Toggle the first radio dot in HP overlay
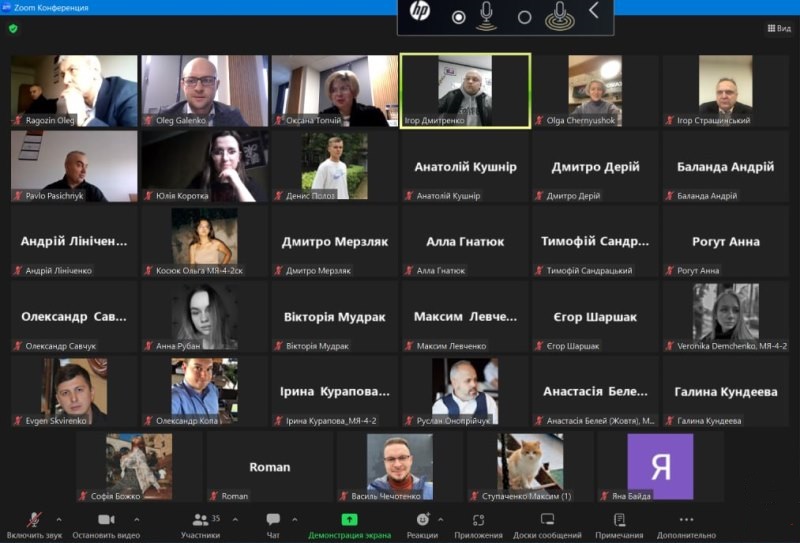 click(x=458, y=17)
